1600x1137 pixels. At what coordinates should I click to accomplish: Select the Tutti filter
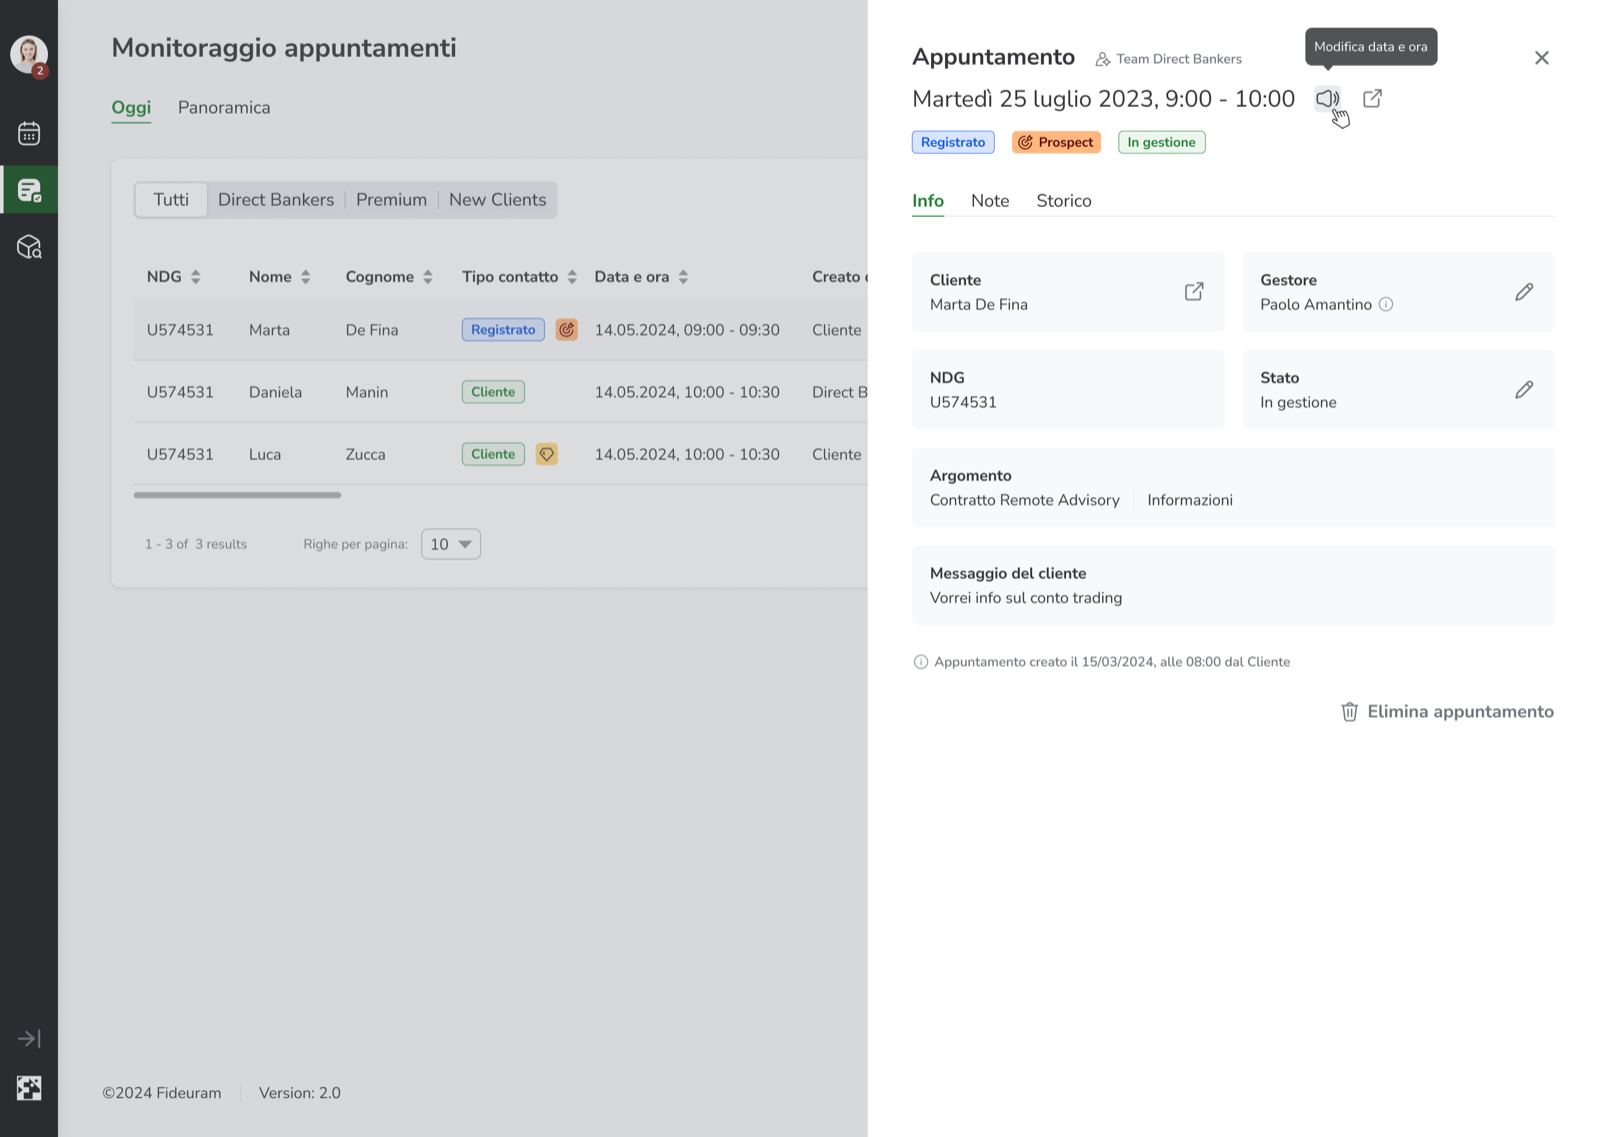[171, 200]
